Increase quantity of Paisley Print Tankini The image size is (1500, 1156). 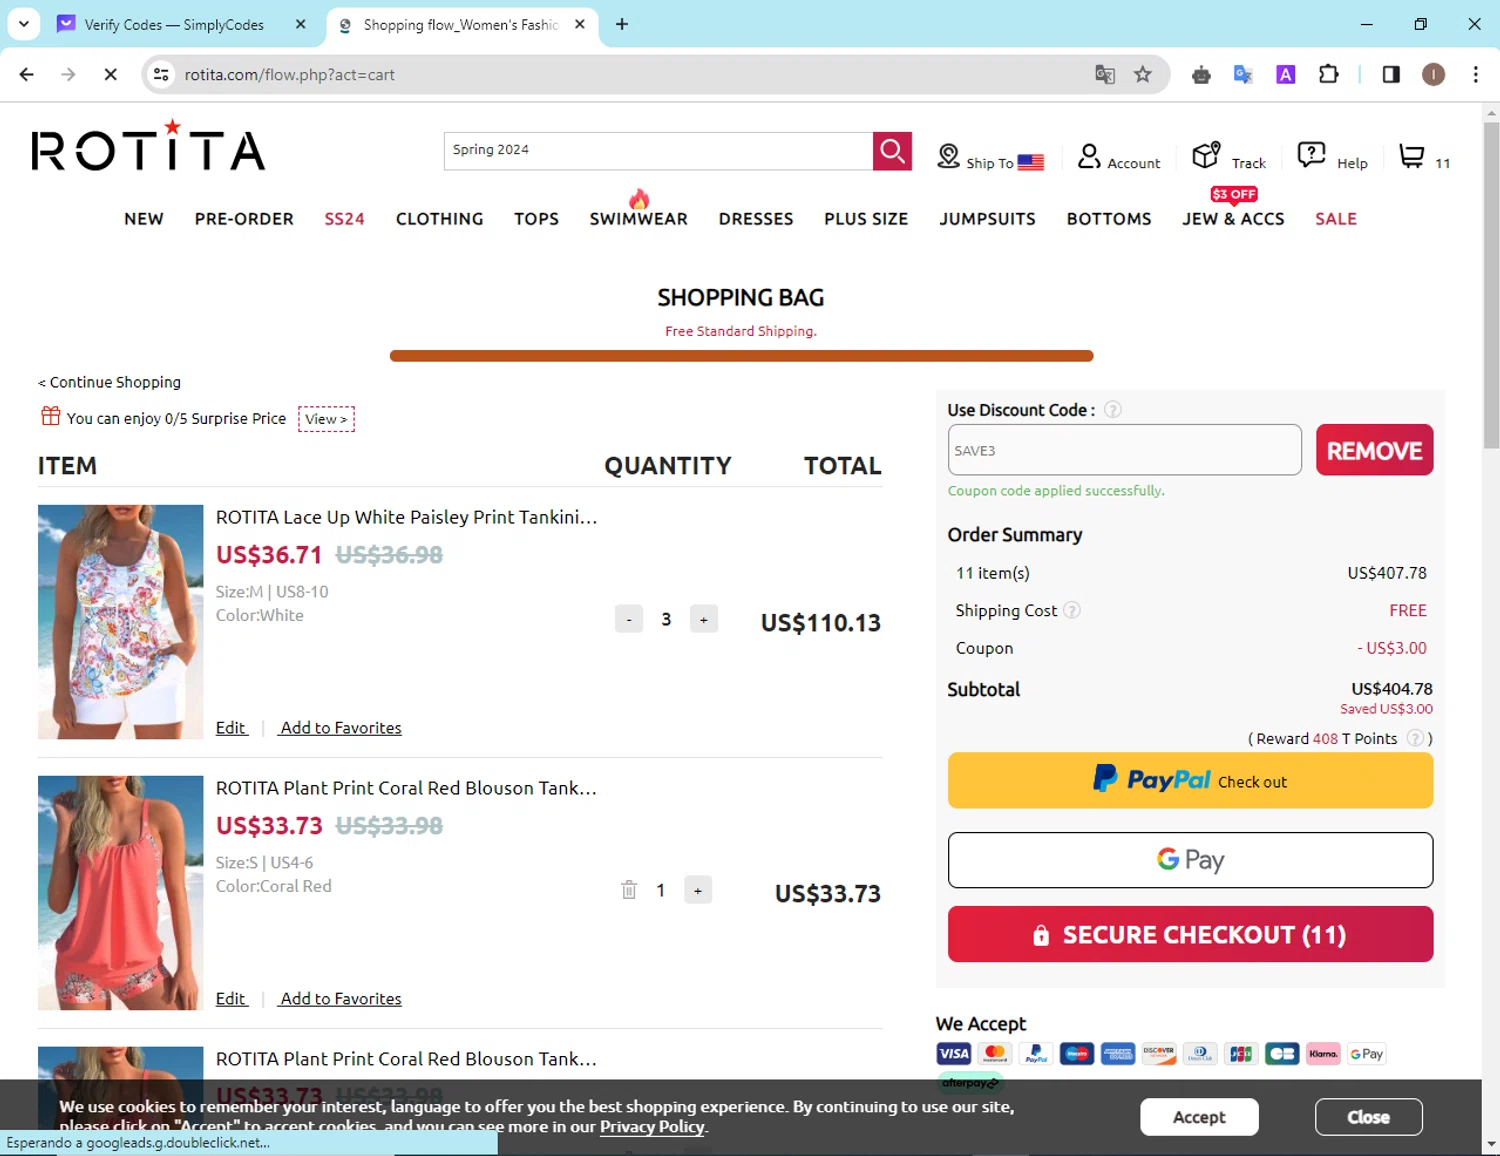pyautogui.click(x=704, y=619)
